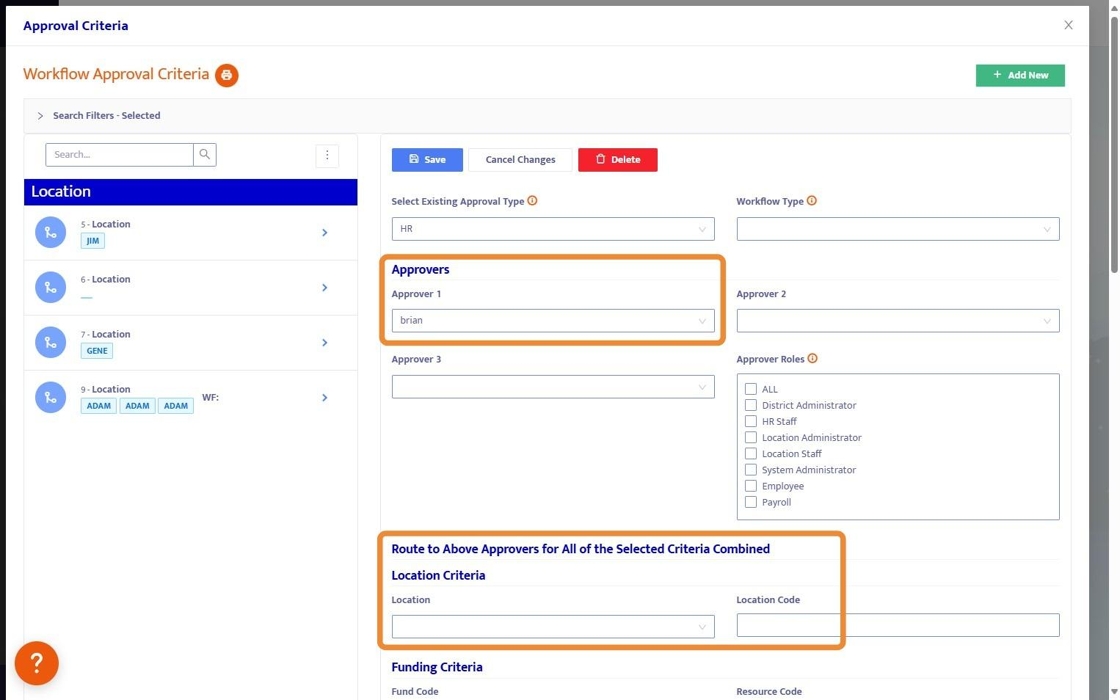Open Select Existing Approval Type dropdown showing HR
Screen dimensions: 1120x700
pos(553,229)
